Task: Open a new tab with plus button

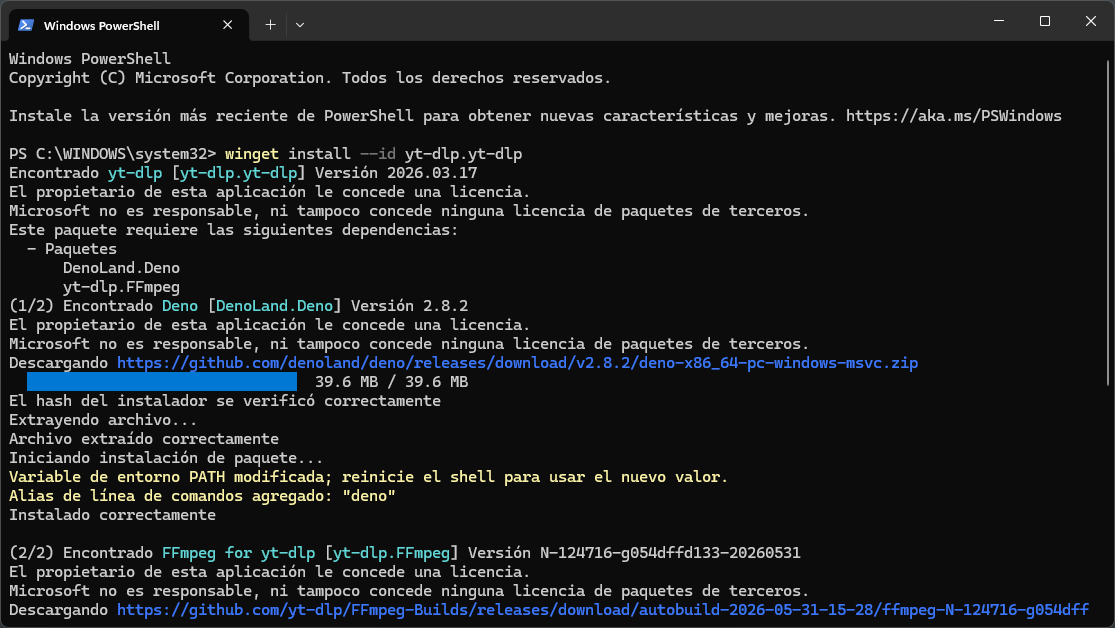Action: 270,25
